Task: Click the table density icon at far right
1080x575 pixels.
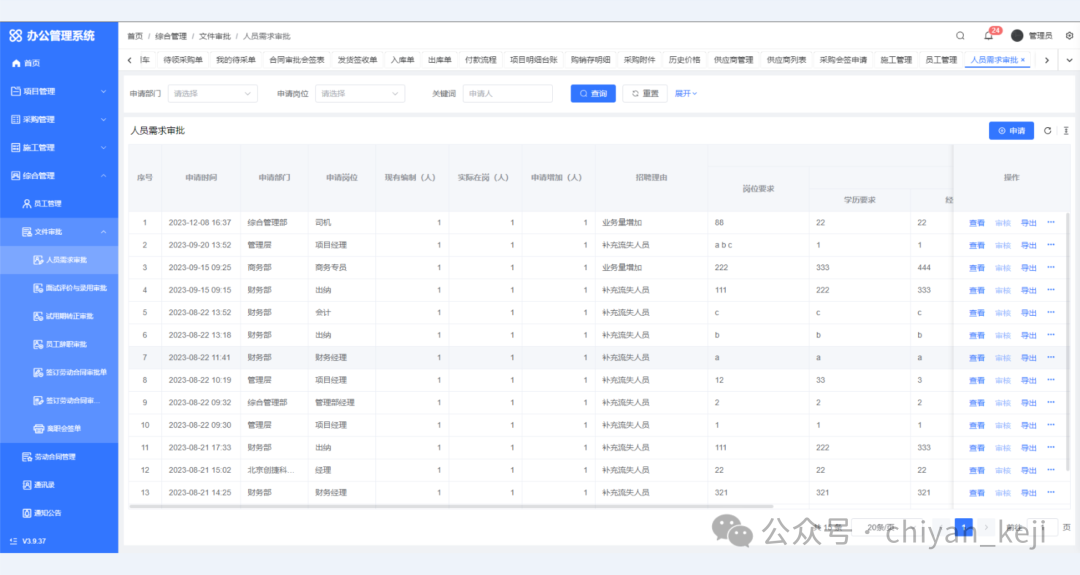Action: pyautogui.click(x=1066, y=131)
